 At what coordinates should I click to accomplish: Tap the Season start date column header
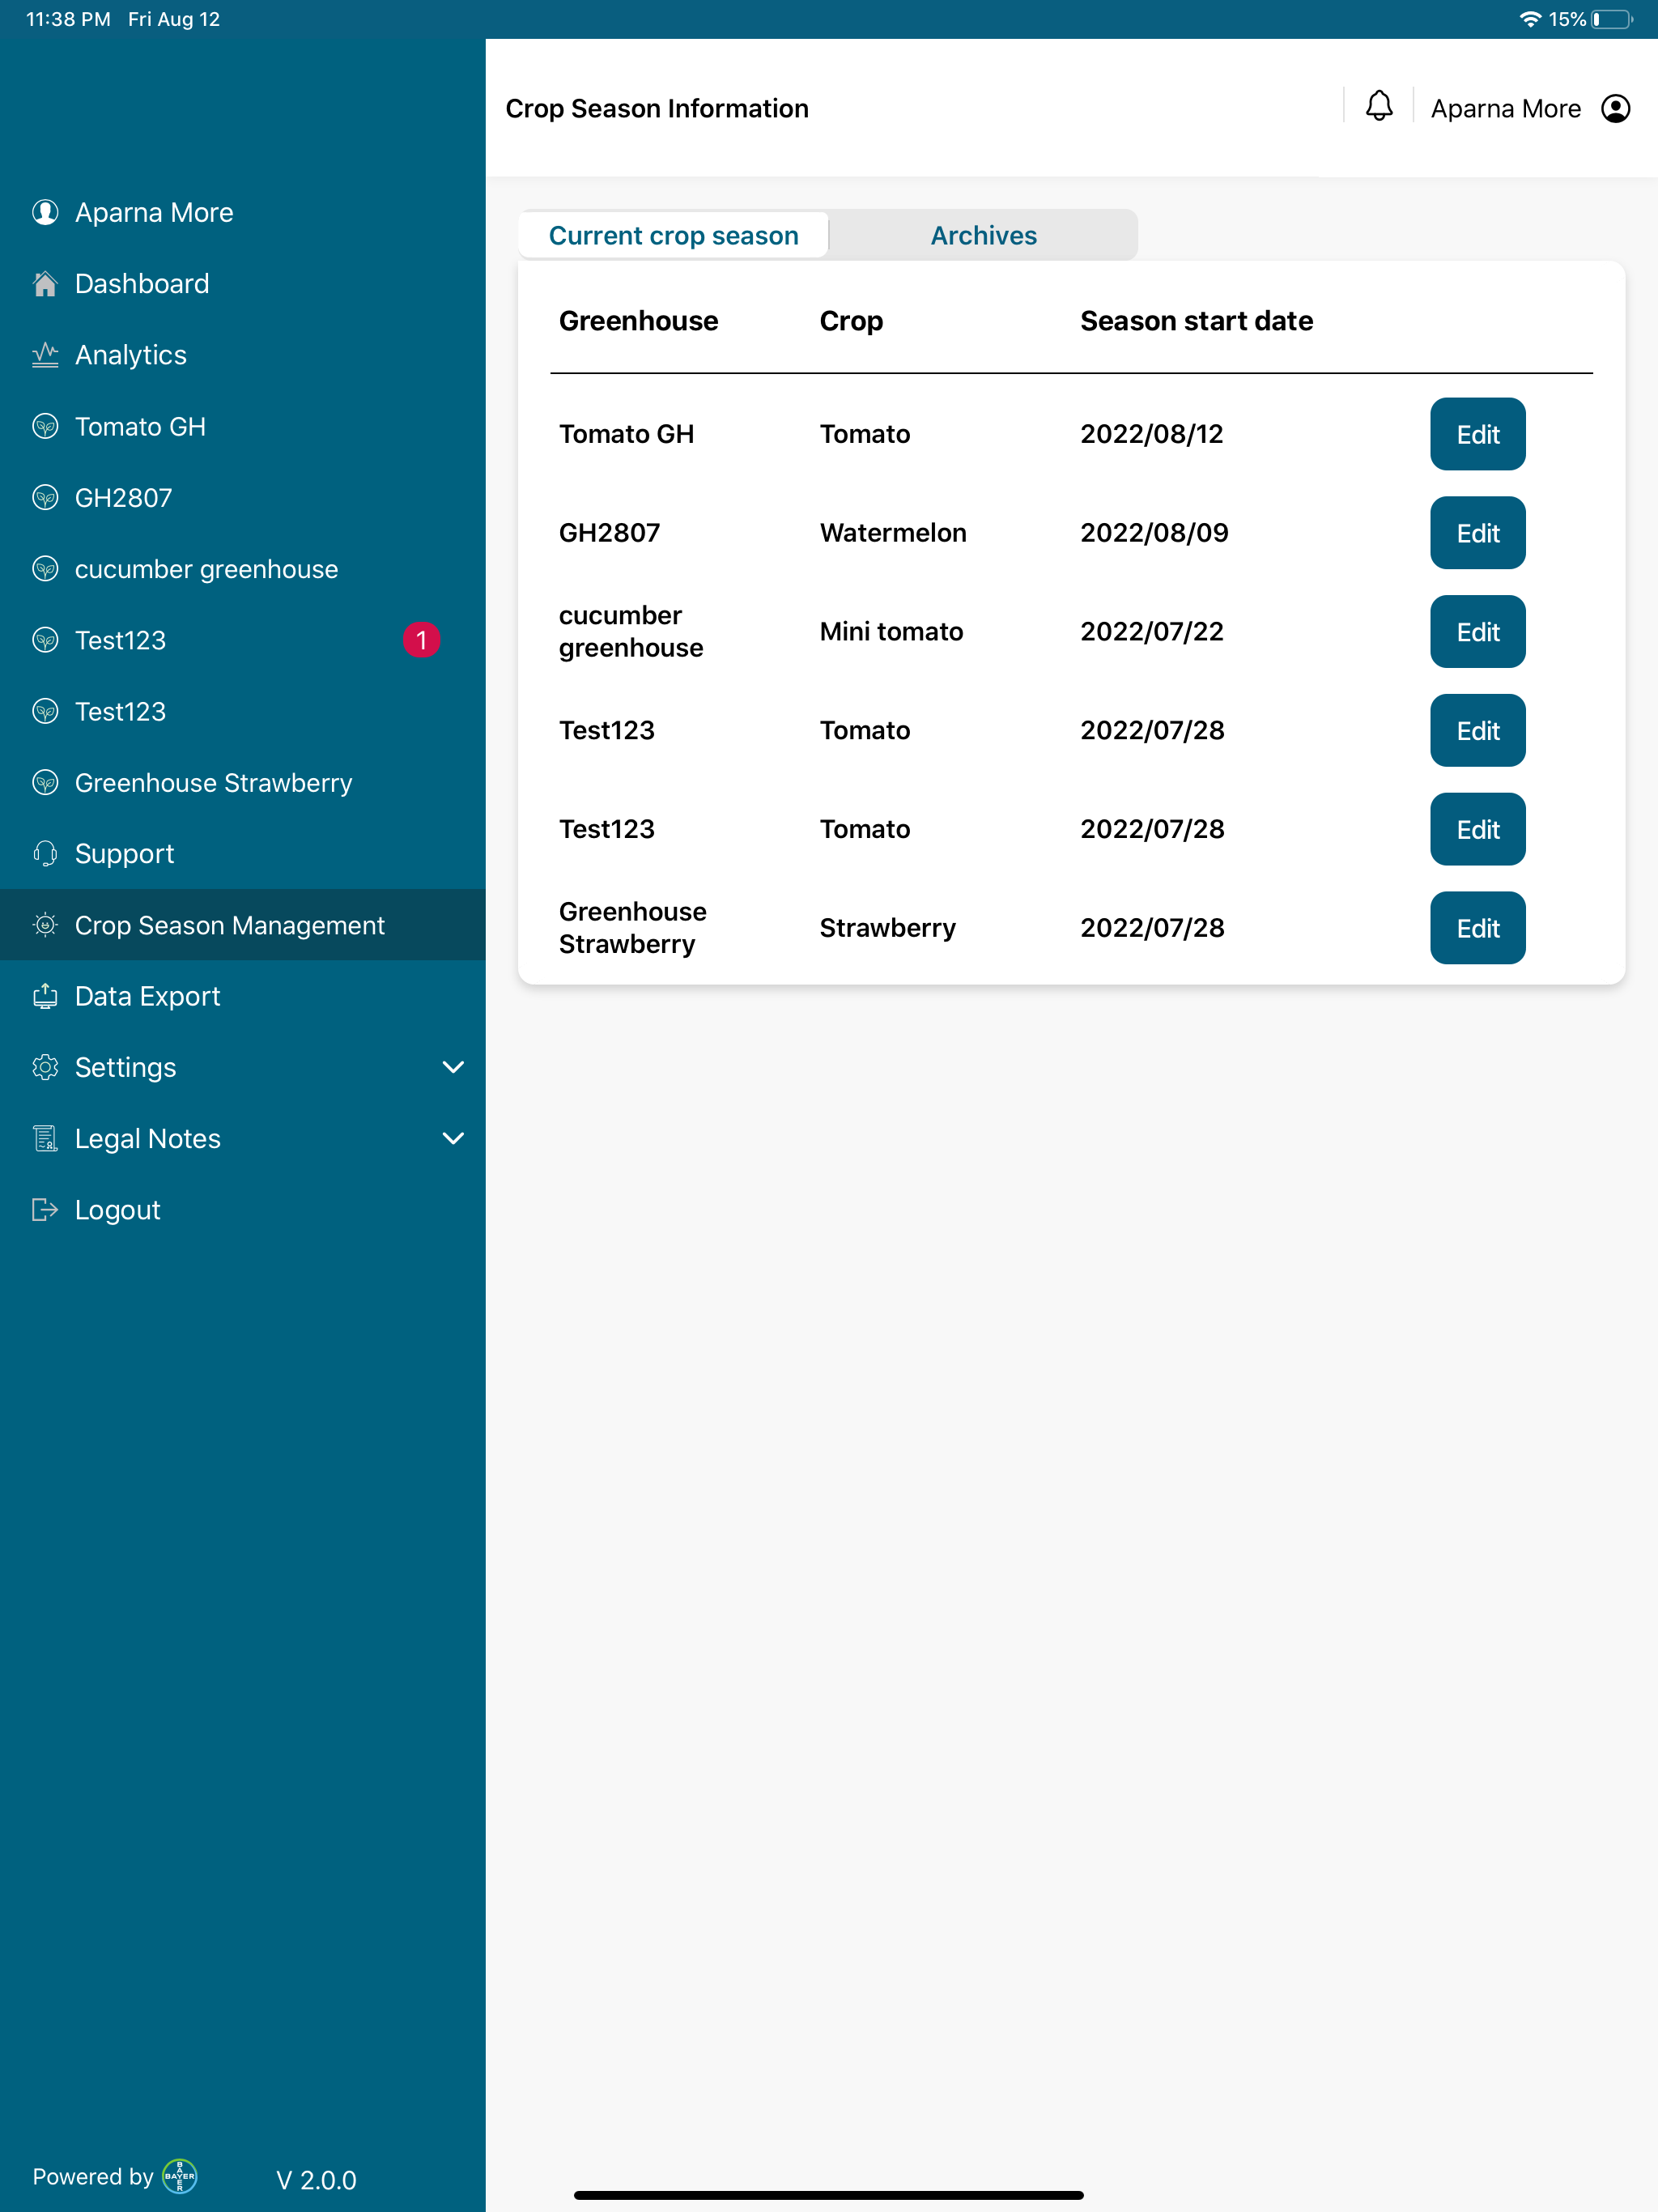click(x=1196, y=320)
